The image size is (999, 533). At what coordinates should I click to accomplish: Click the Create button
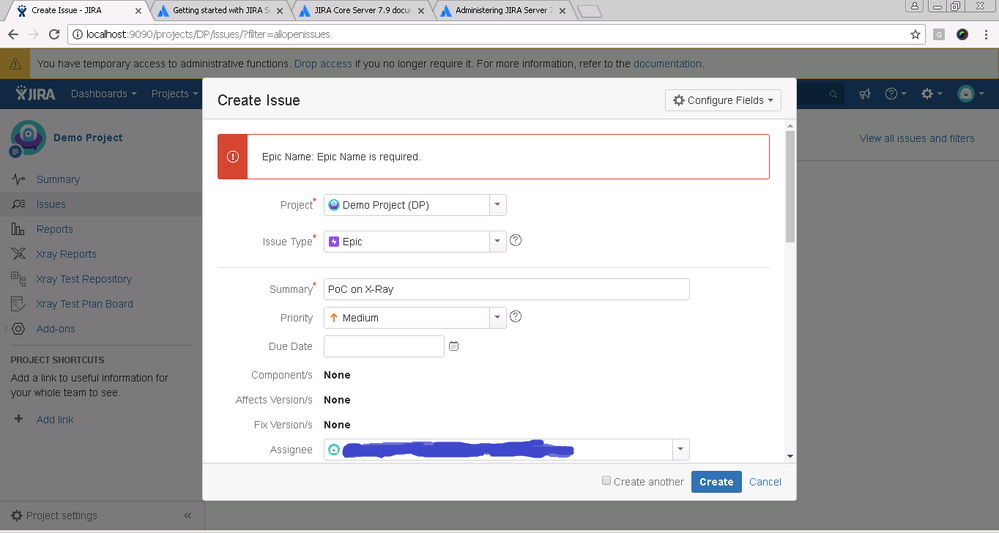coord(716,482)
